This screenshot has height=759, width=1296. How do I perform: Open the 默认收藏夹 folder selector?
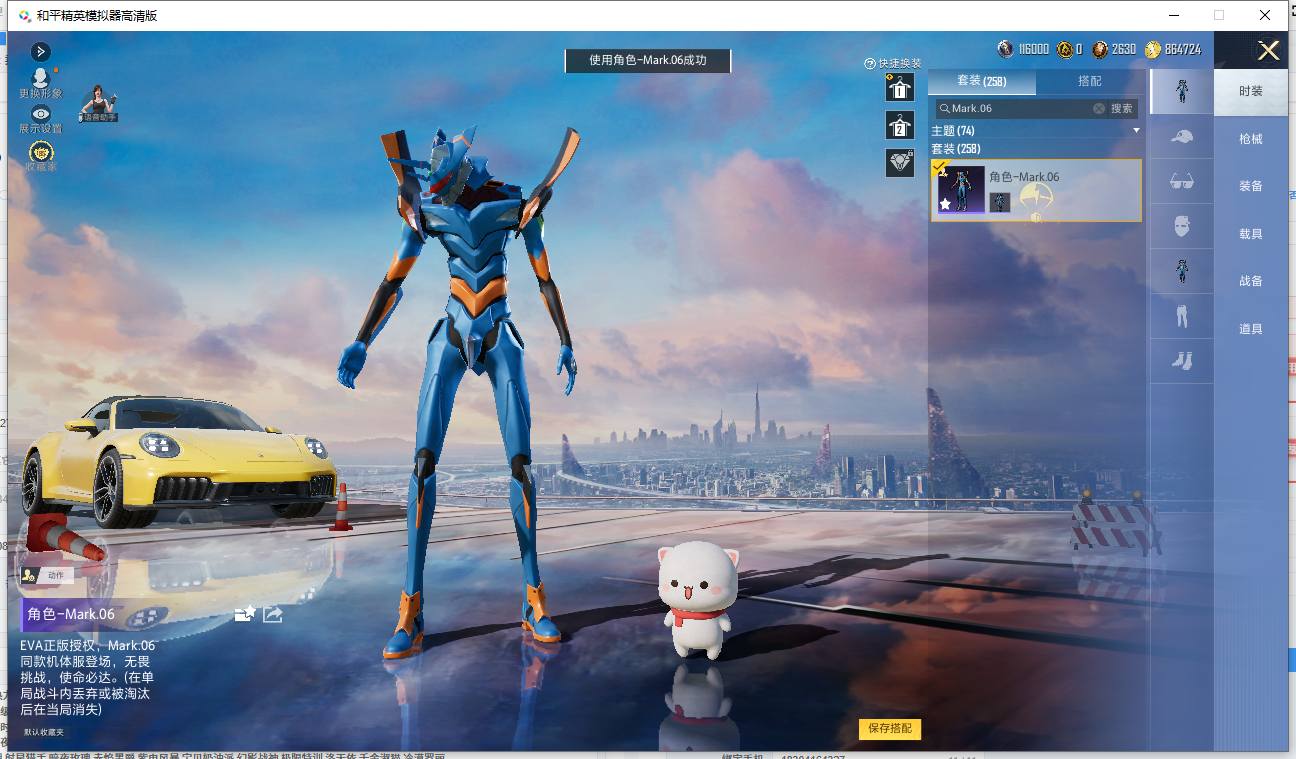click(43, 732)
